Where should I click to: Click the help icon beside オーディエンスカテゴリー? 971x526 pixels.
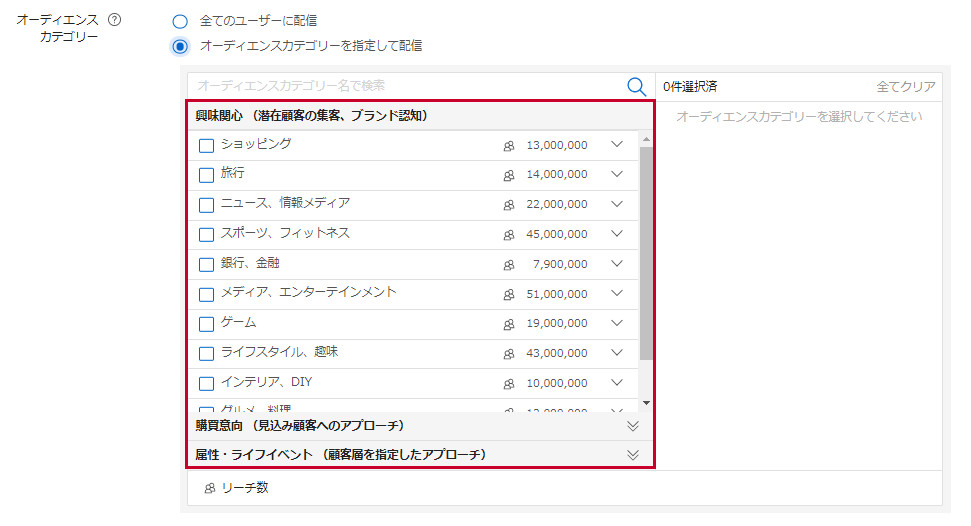point(114,20)
